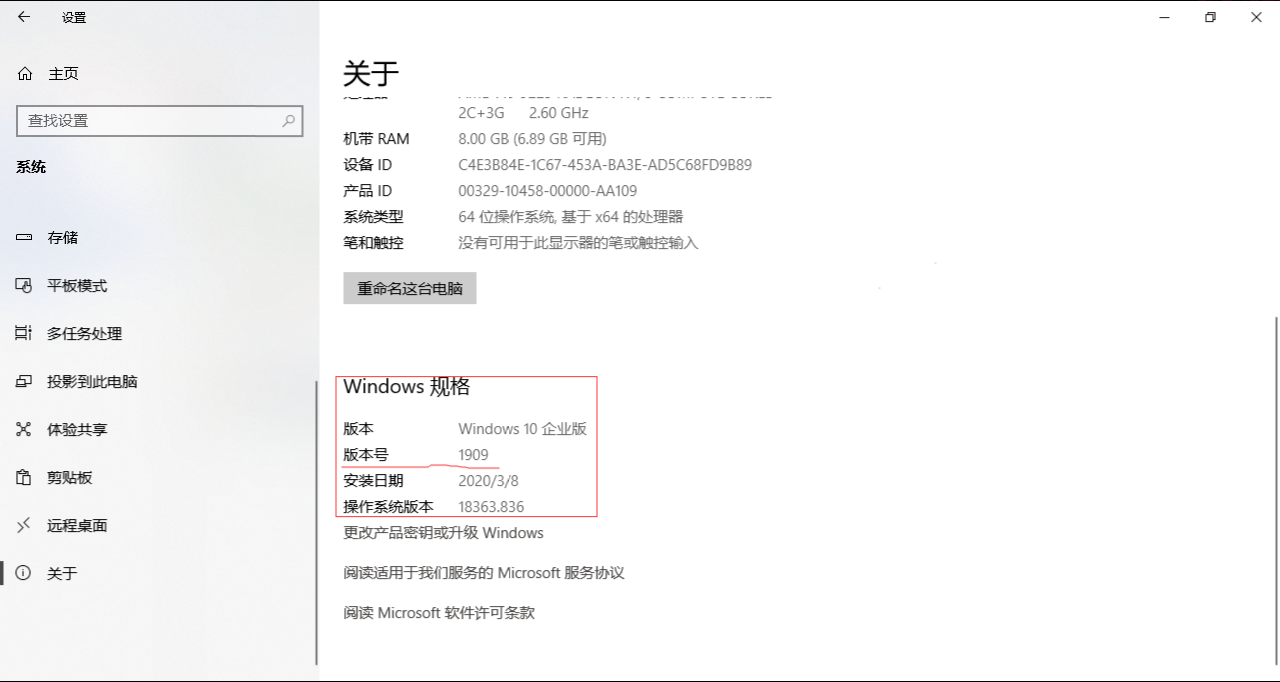This screenshot has width=1280, height=682.
Task: Click the 产品 ID value 00329-10458-00000-AA109
Action: 548,191
